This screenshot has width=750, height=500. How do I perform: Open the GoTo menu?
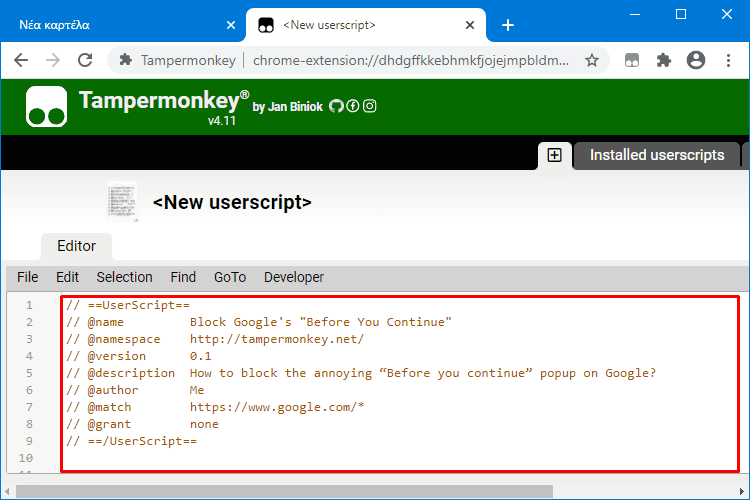[x=230, y=277]
